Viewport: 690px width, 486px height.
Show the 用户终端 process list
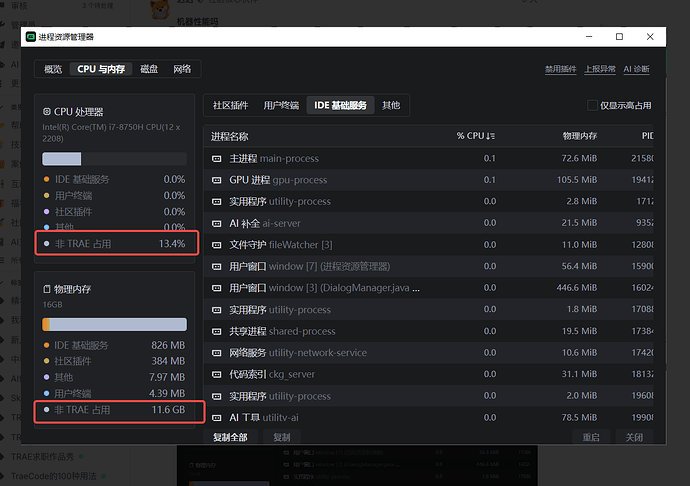coord(281,106)
